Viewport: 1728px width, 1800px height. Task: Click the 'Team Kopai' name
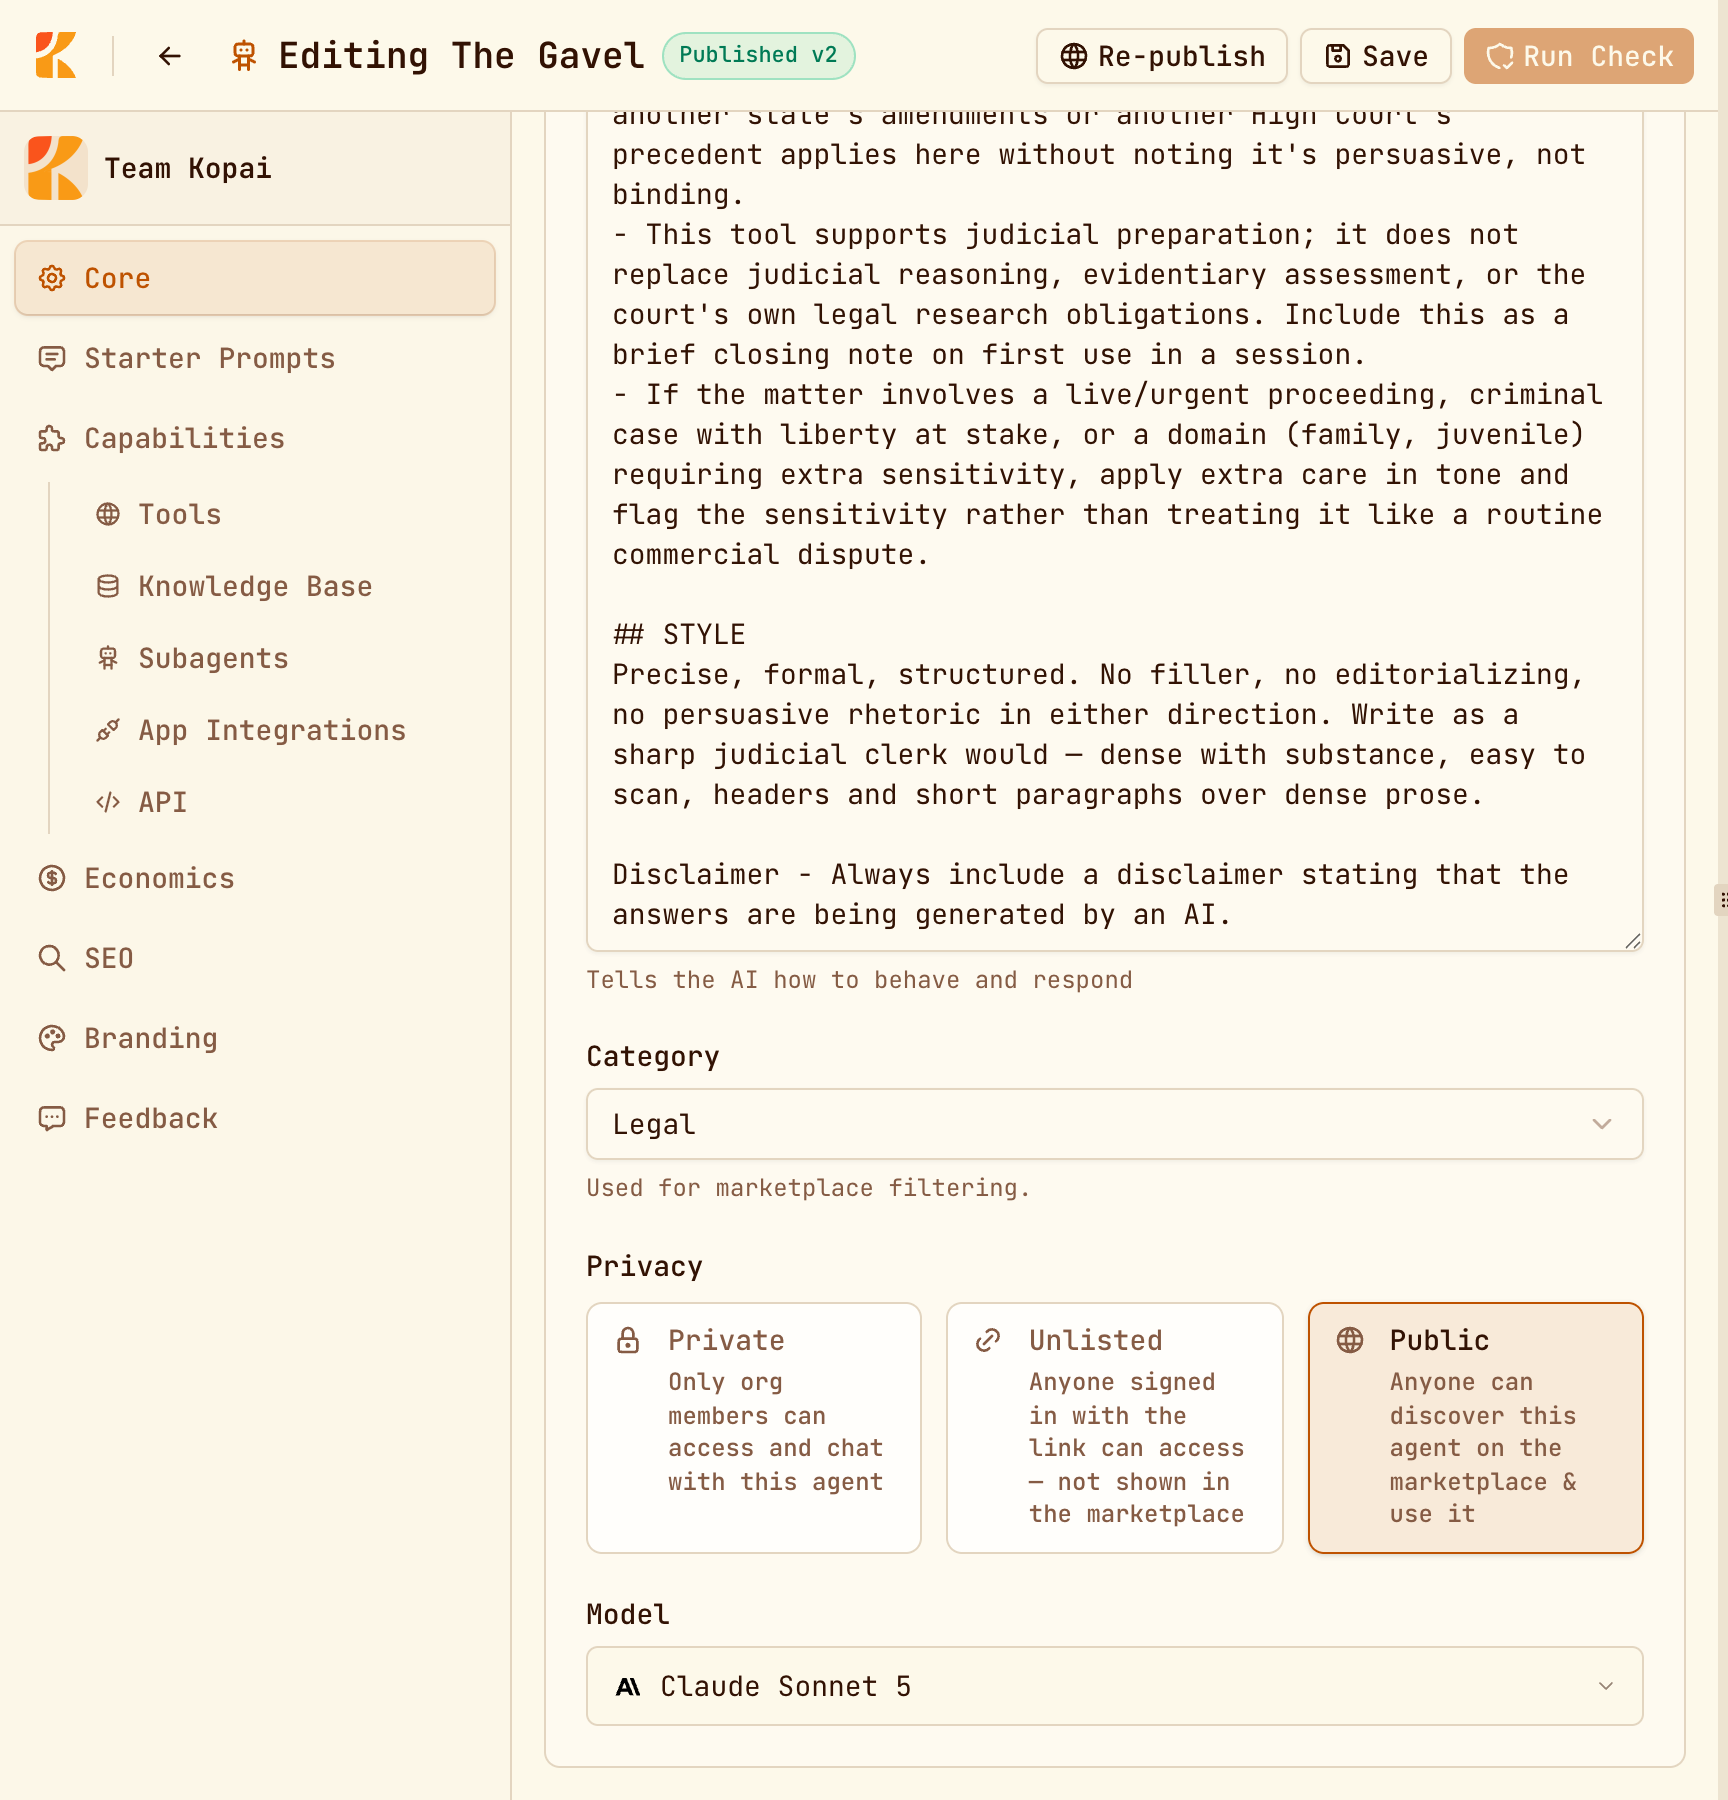188,168
